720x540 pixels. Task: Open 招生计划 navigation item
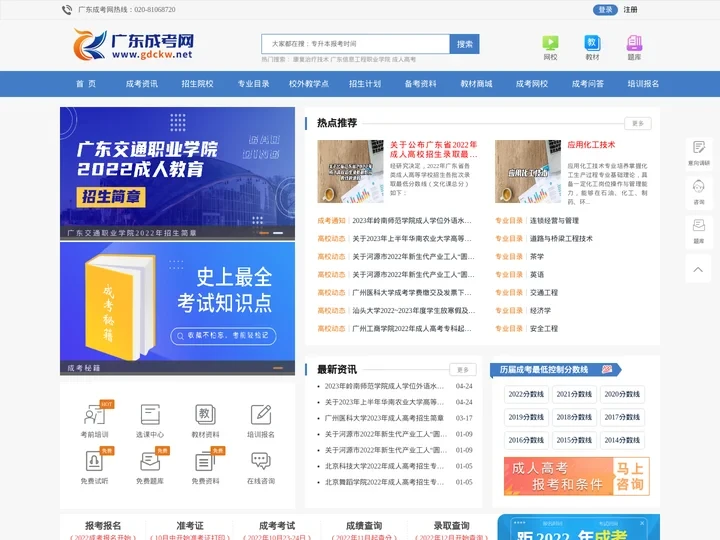tap(365, 84)
